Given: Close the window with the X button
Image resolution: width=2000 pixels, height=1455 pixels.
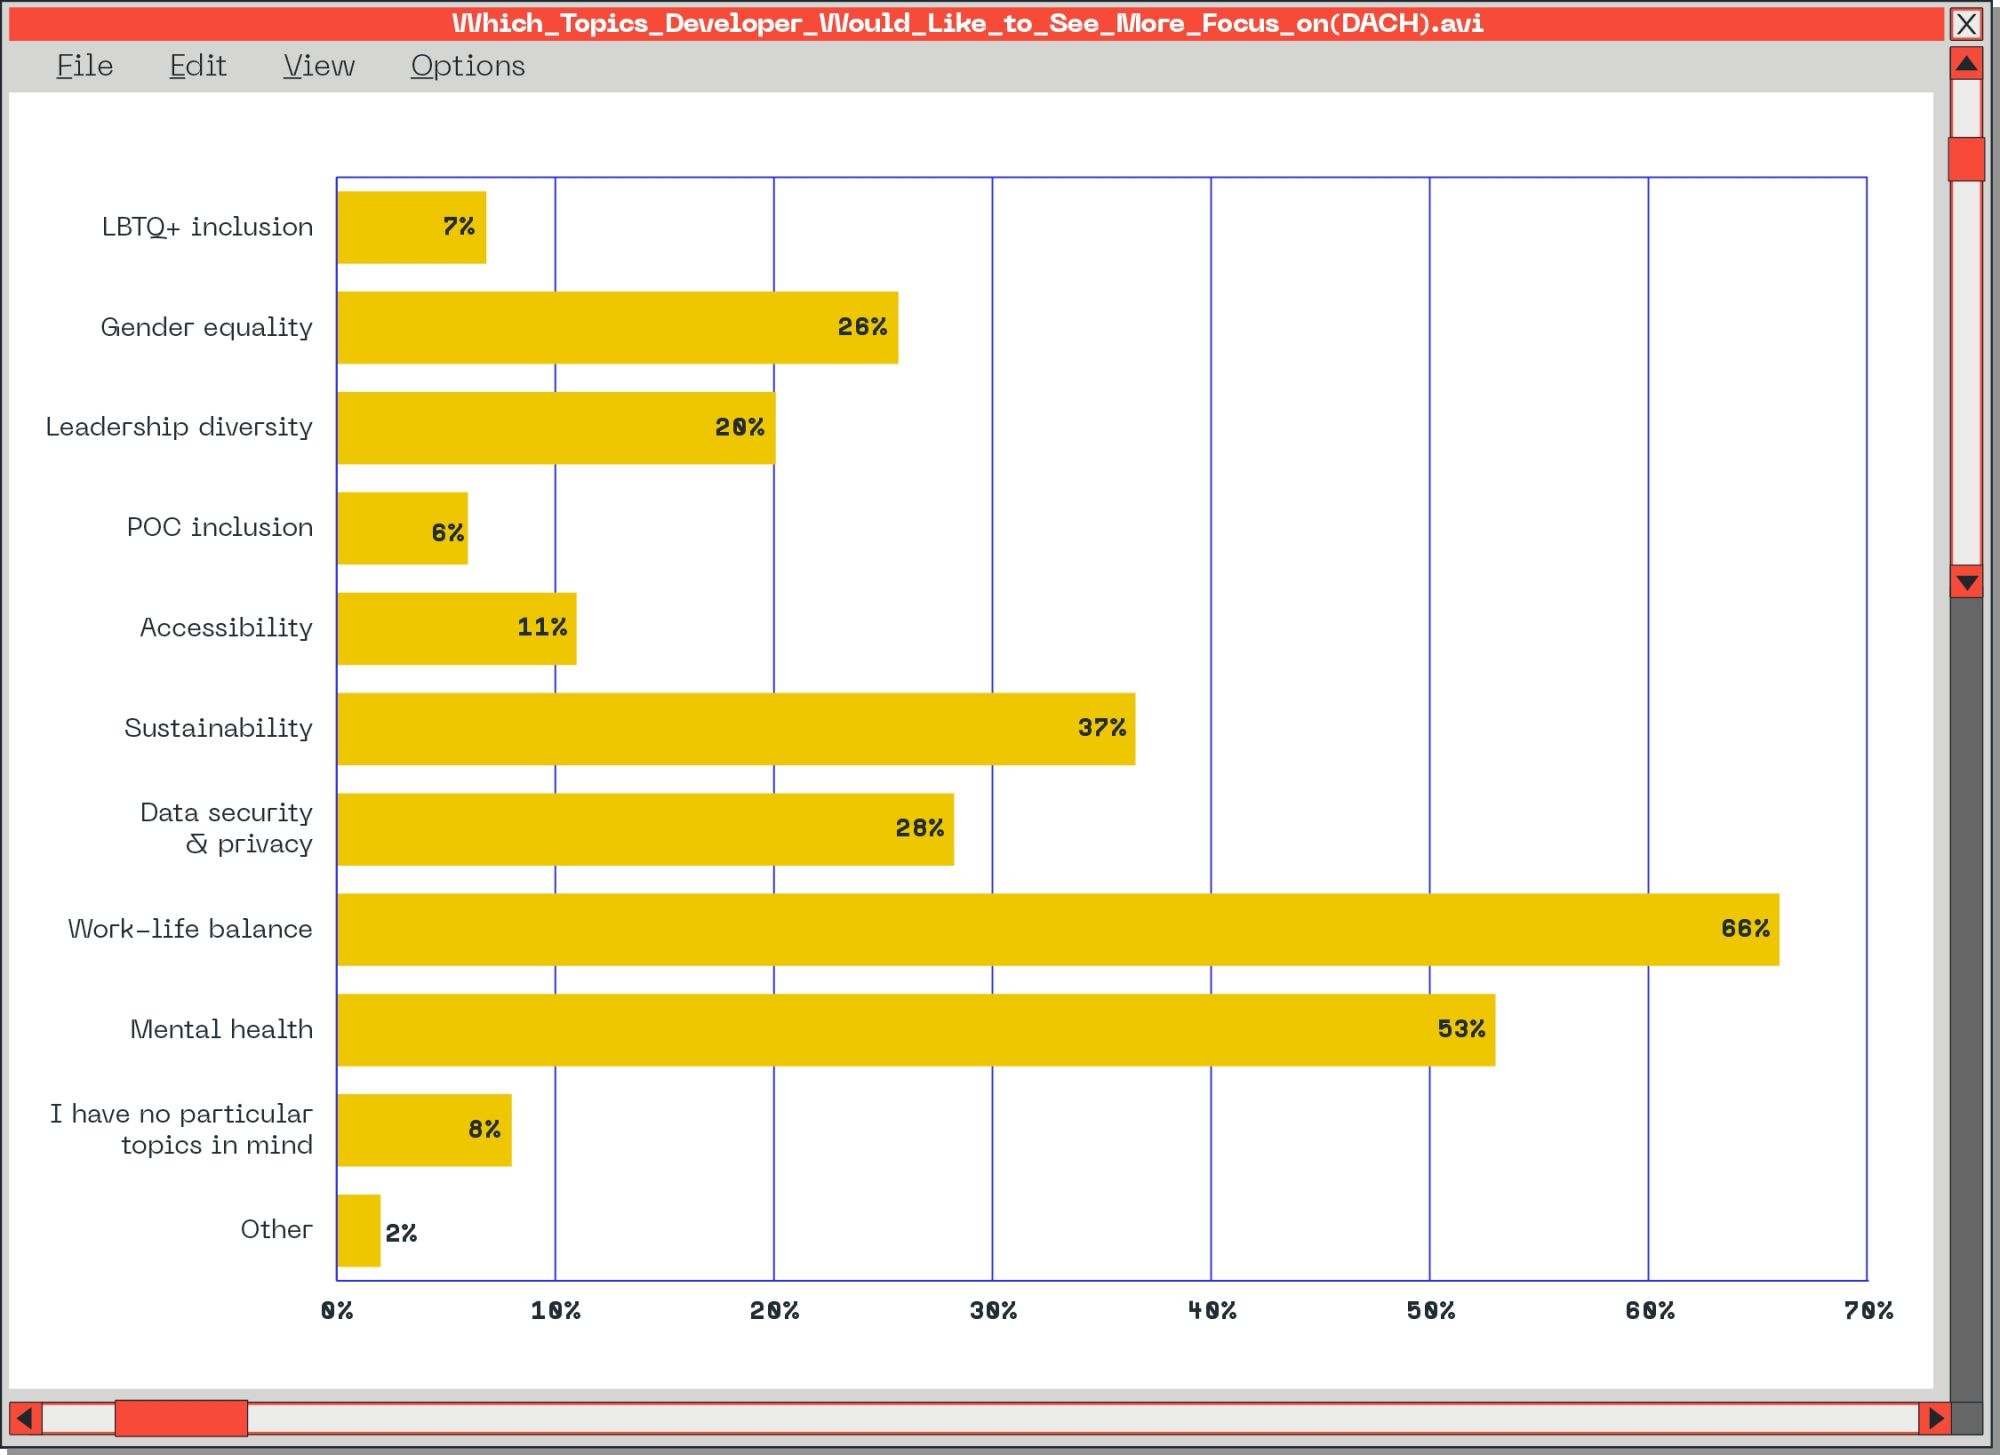Looking at the screenshot, I should click(x=1967, y=24).
